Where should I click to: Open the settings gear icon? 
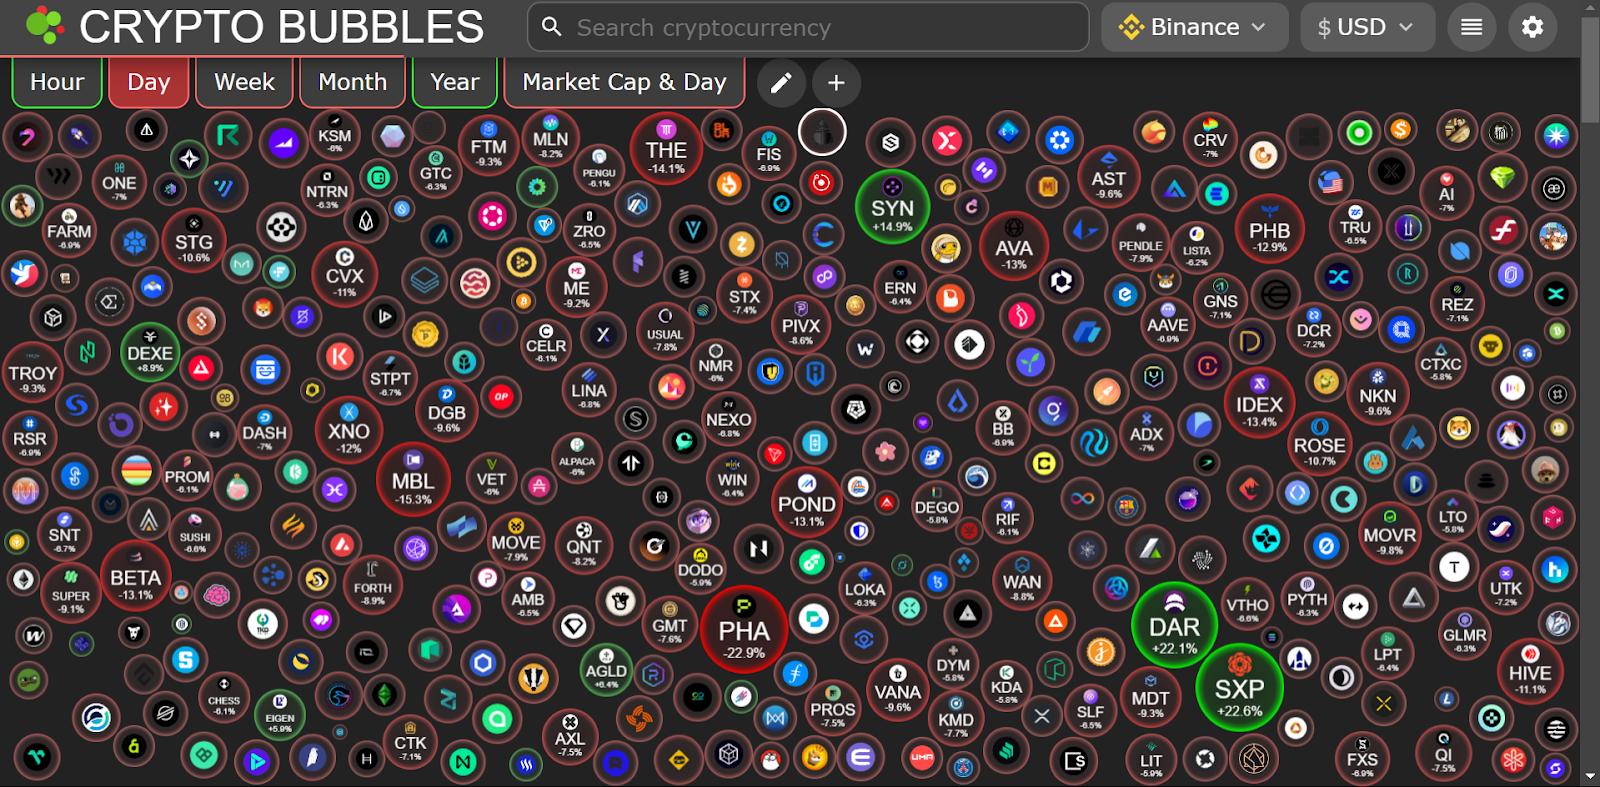click(x=1532, y=27)
